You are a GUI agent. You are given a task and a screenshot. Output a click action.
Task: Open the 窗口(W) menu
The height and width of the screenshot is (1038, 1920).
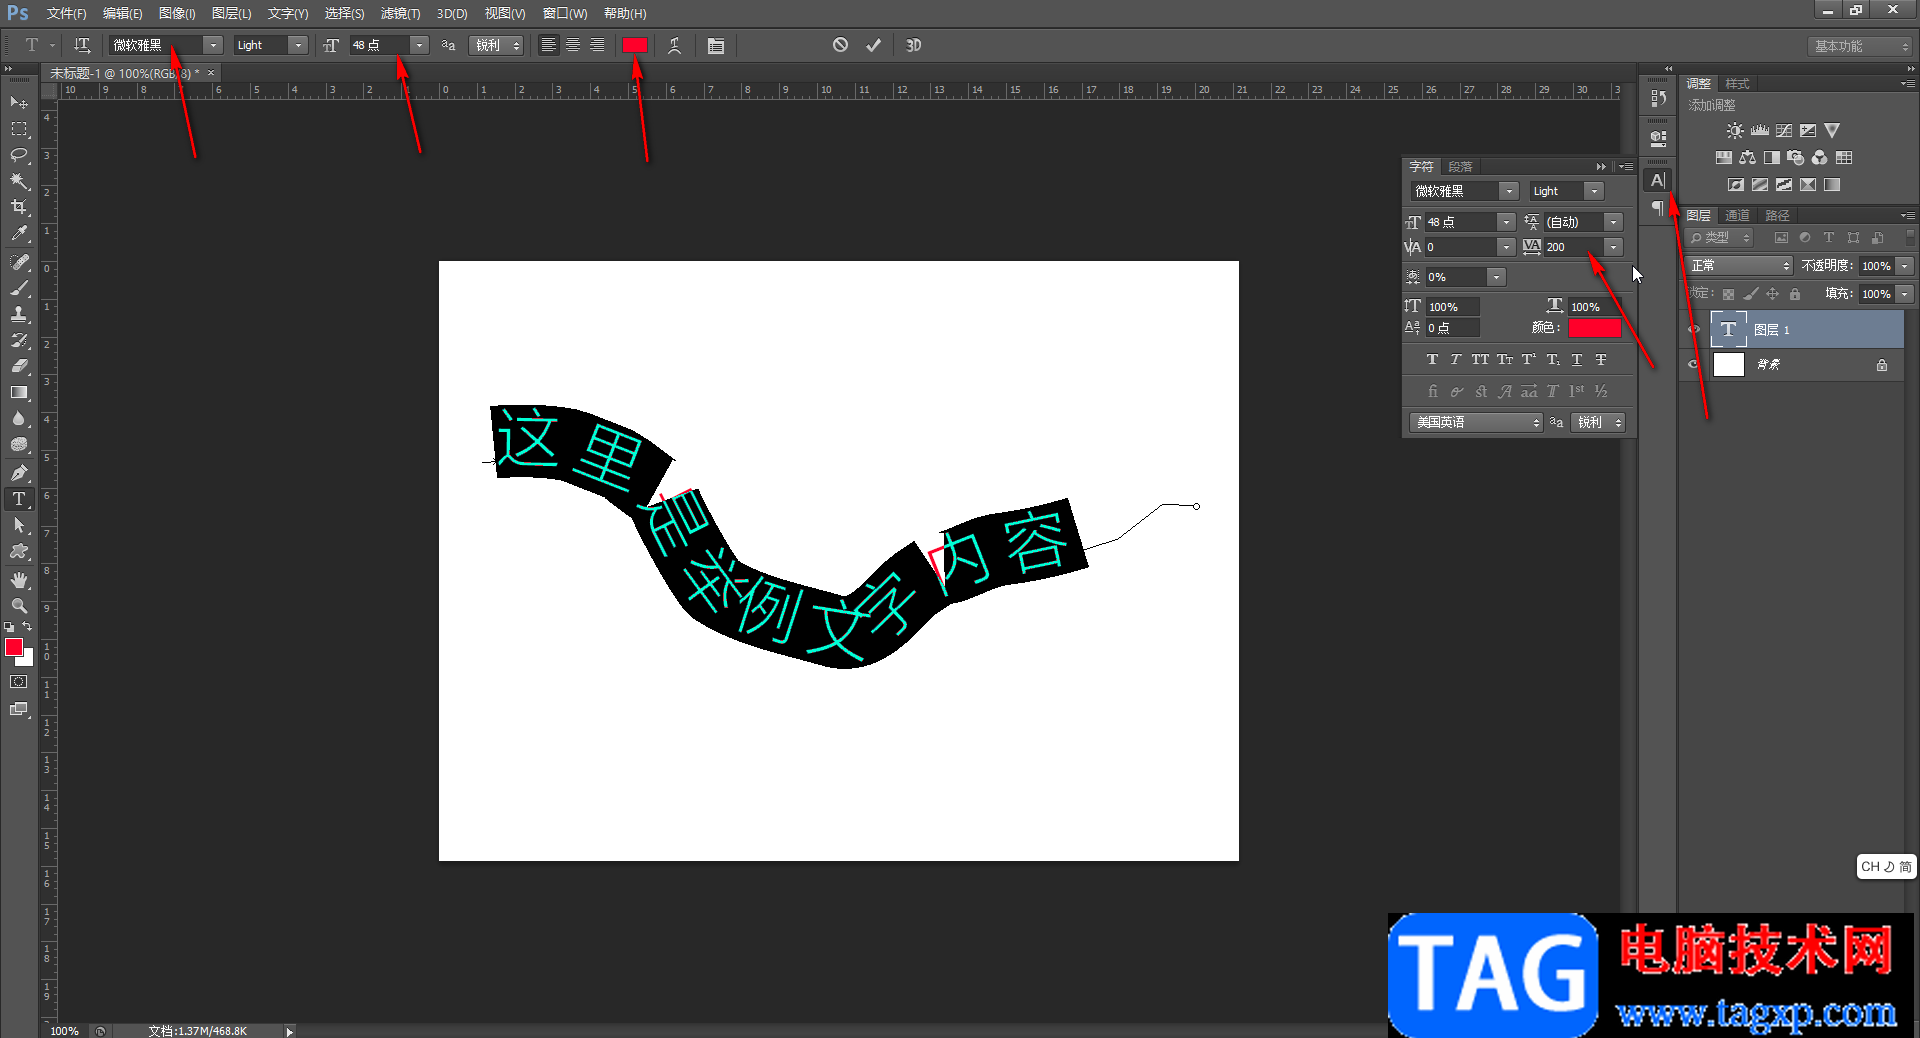[565, 13]
